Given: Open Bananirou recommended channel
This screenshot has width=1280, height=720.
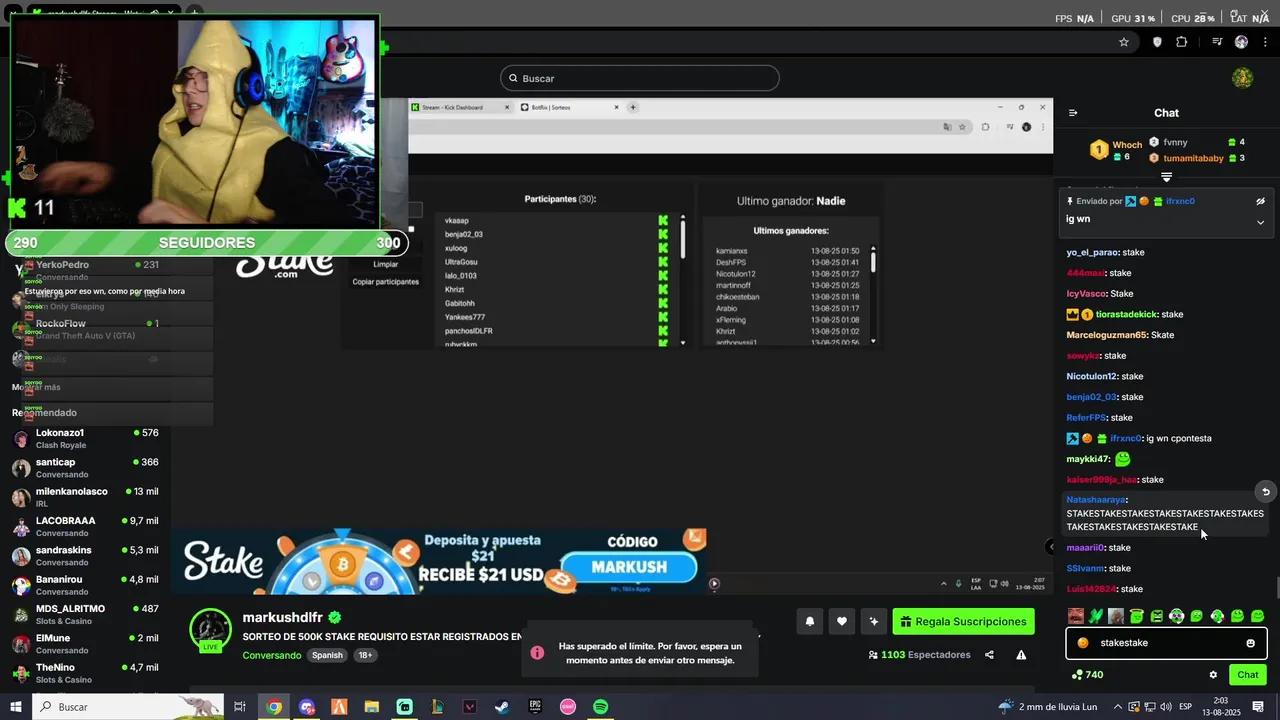Looking at the screenshot, I should point(85,585).
